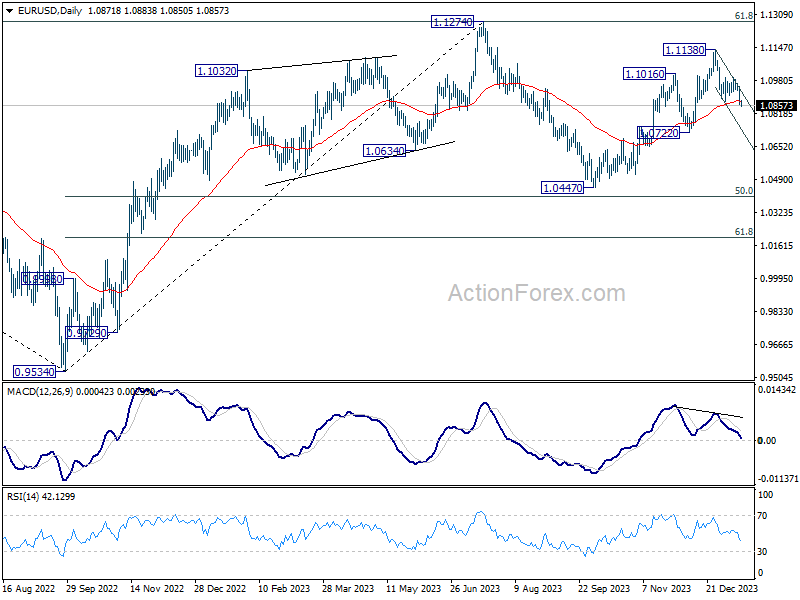Click the RSI(14) 42.1299 indicator label

click(41, 496)
